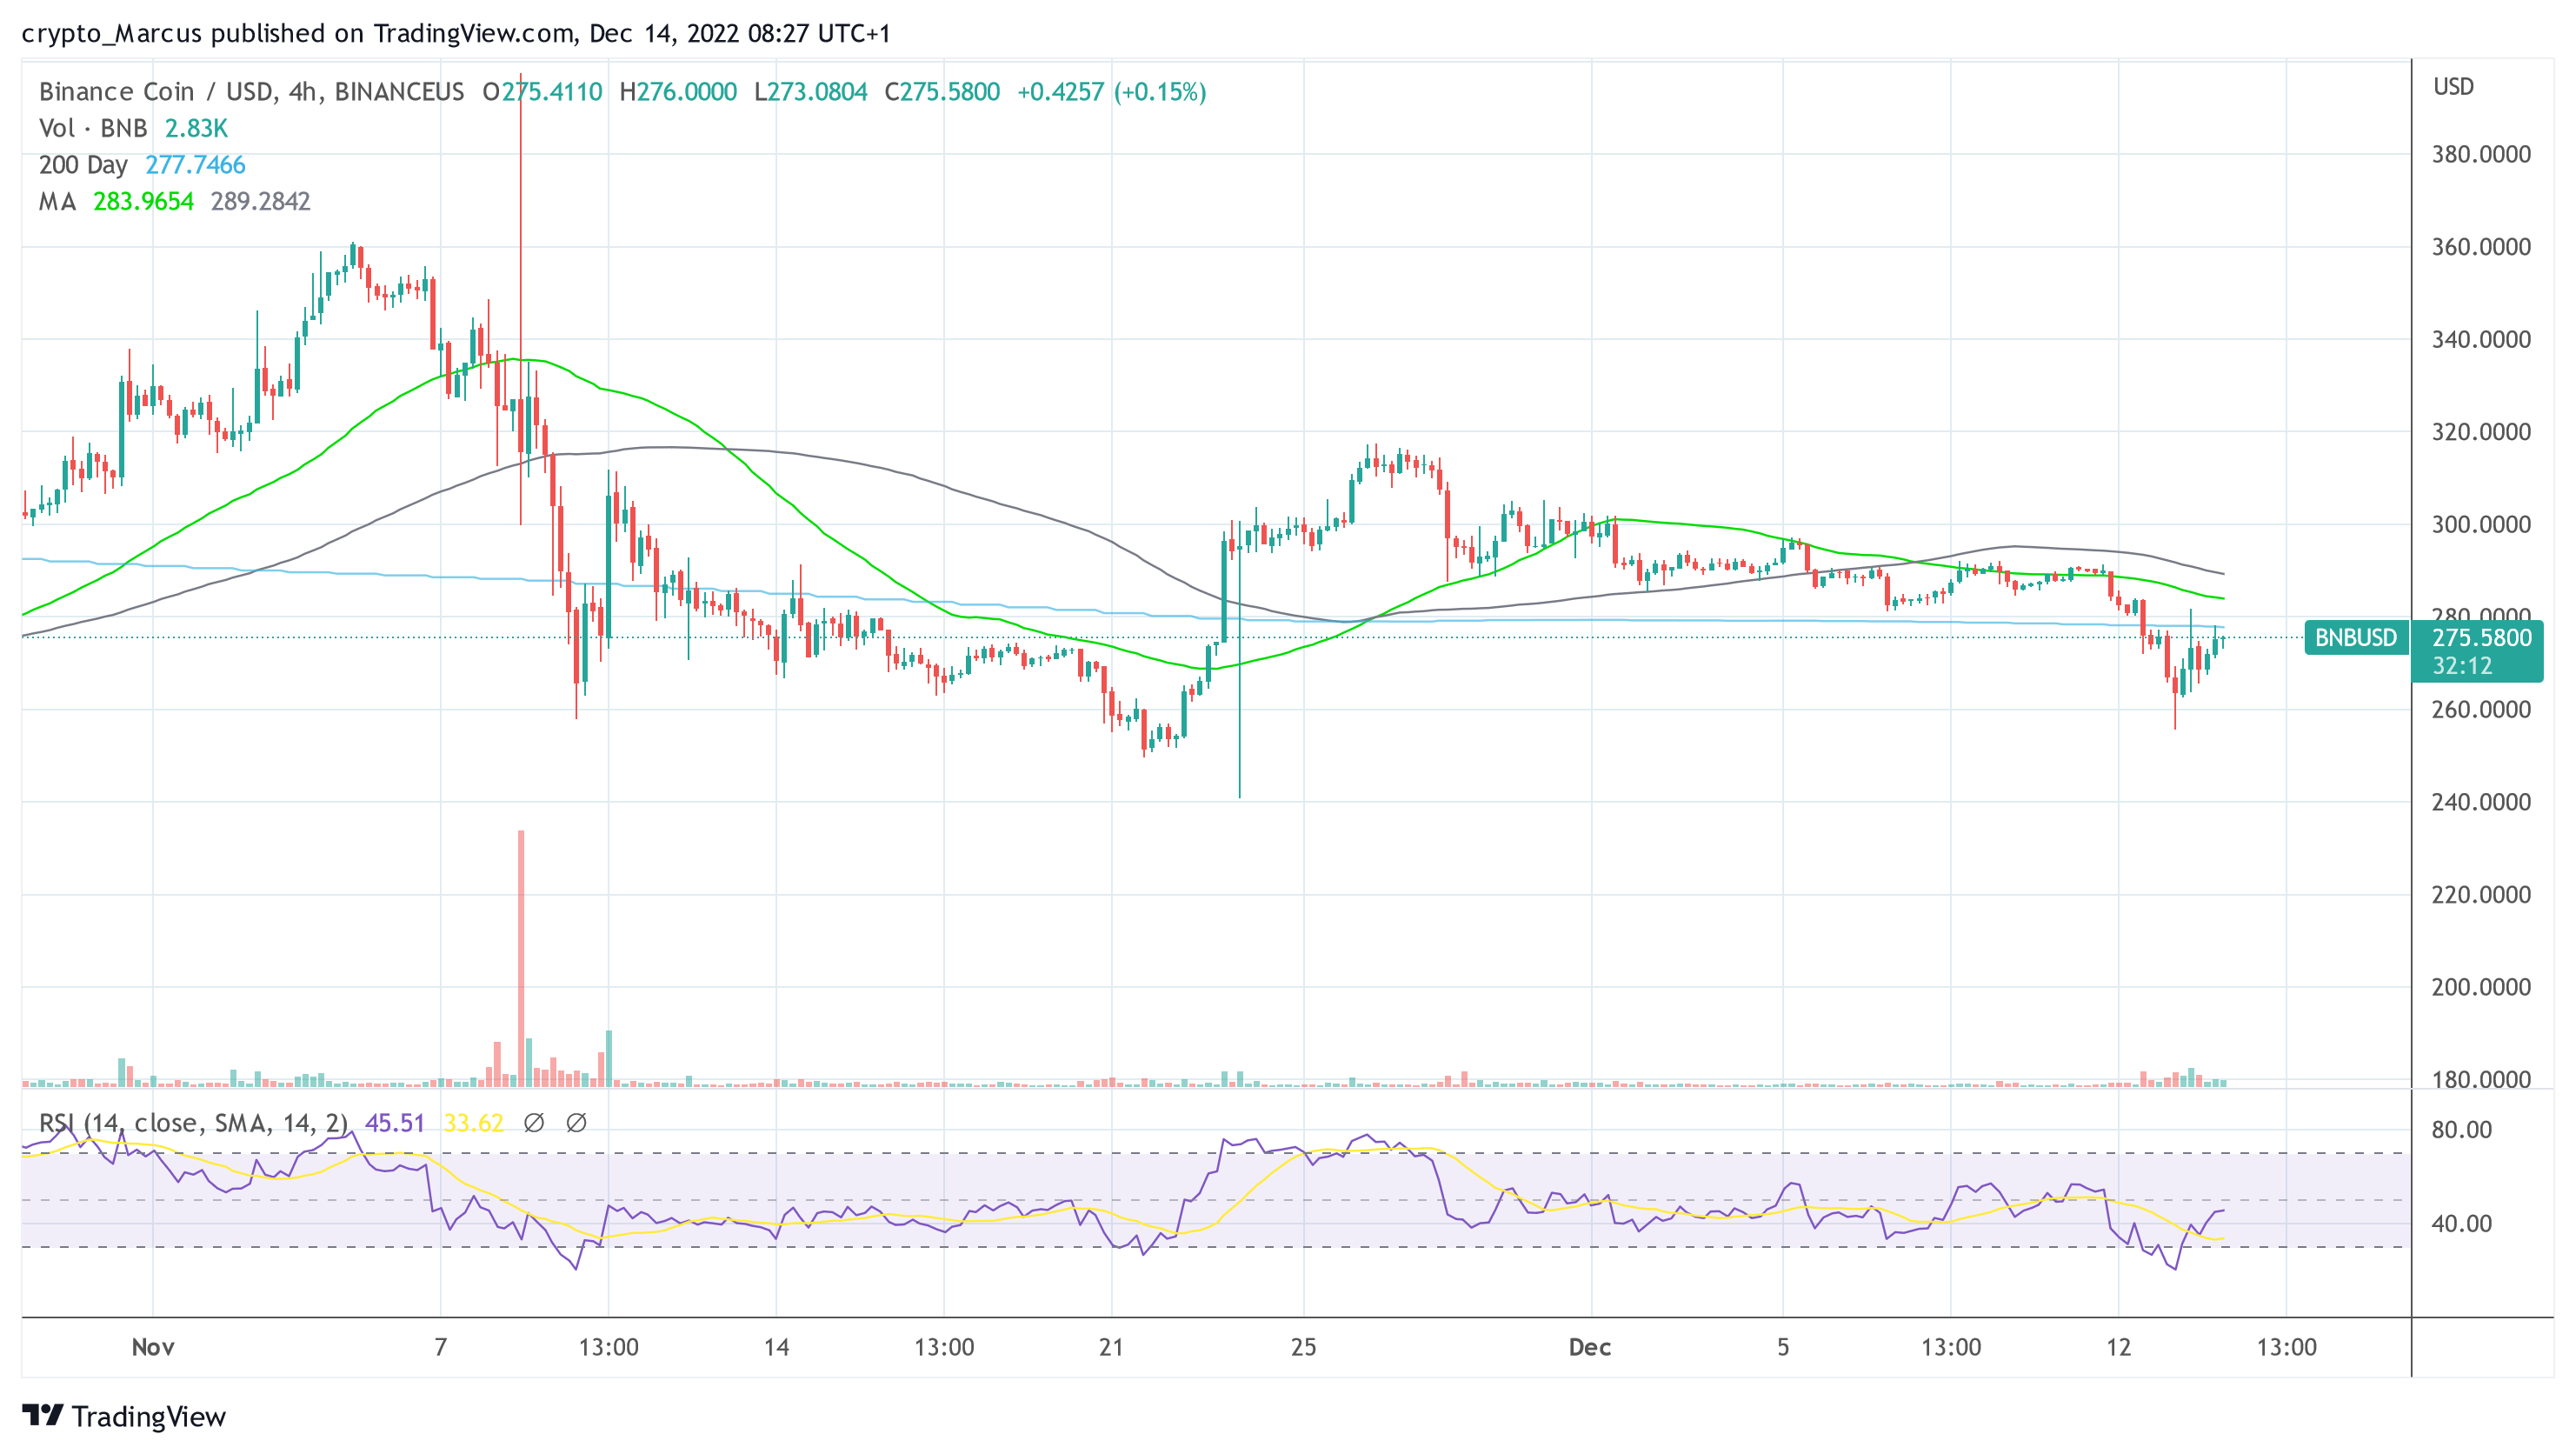Viewport: 2576px width, 1454px height.
Task: Click the 200 Day indicator label
Action: (83, 165)
